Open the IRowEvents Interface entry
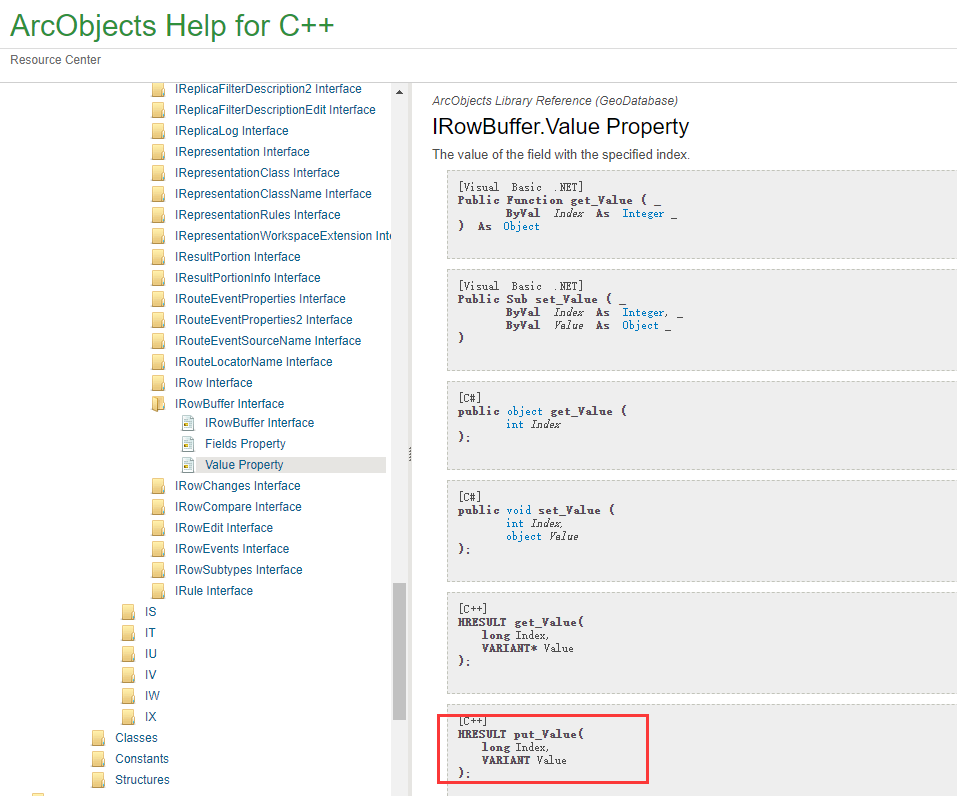The image size is (957, 796). pyautogui.click(x=233, y=548)
